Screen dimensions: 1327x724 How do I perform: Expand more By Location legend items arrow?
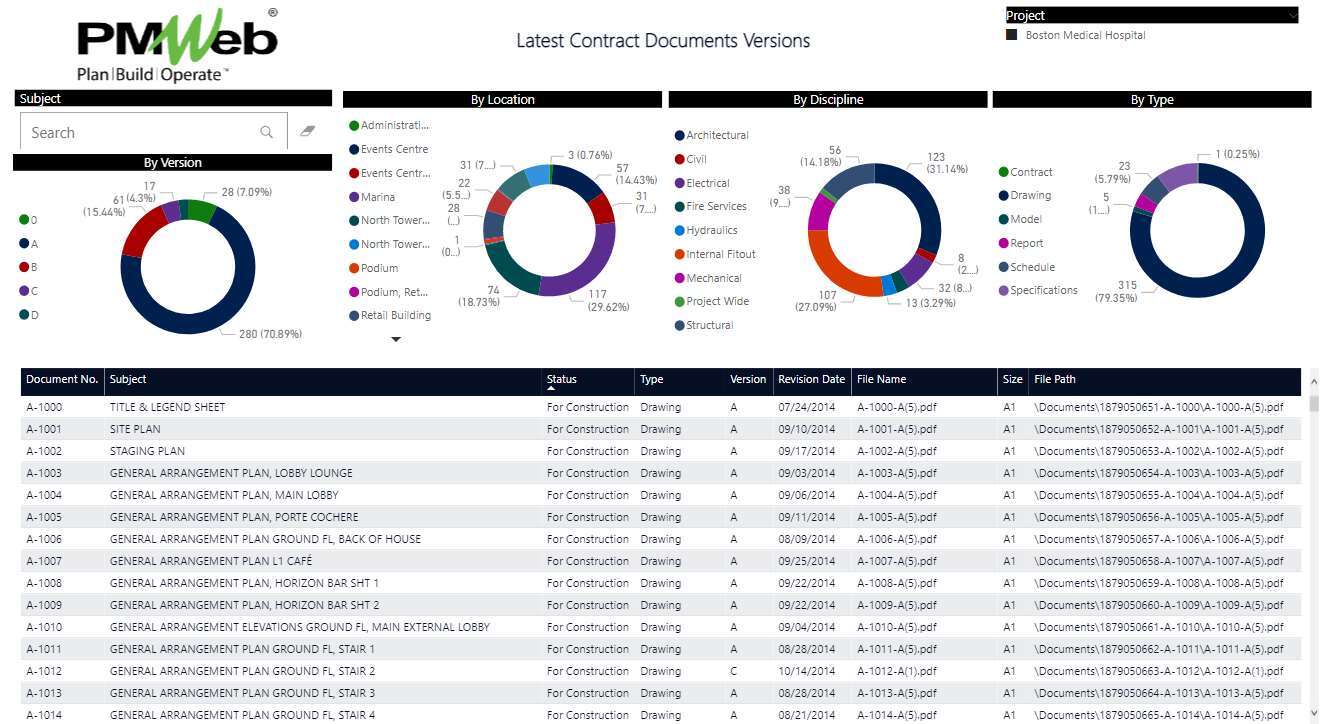click(x=396, y=340)
